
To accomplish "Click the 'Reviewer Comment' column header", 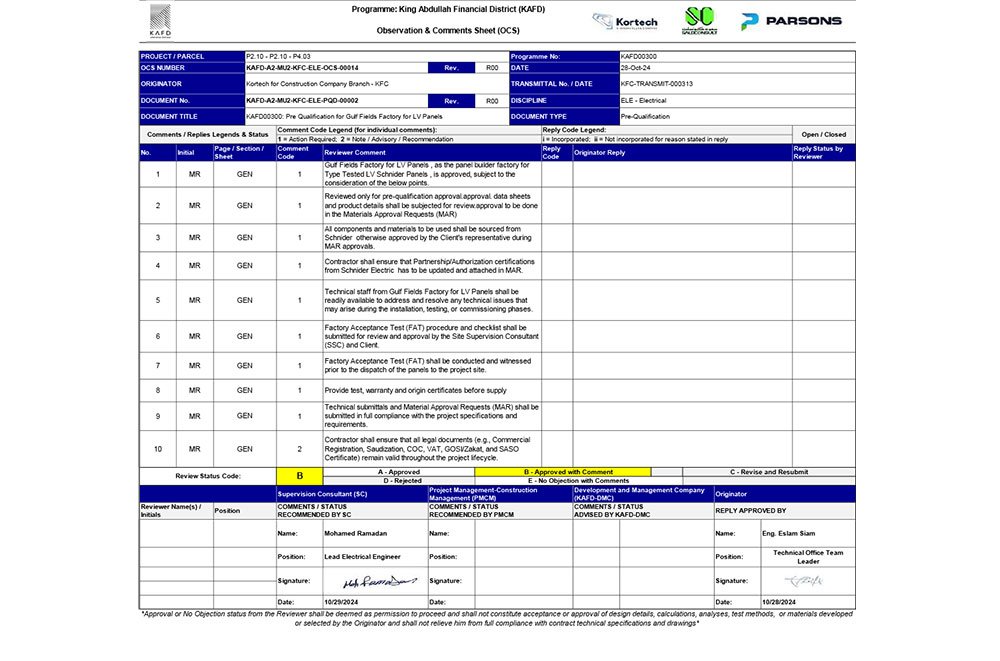I will (430, 152).
